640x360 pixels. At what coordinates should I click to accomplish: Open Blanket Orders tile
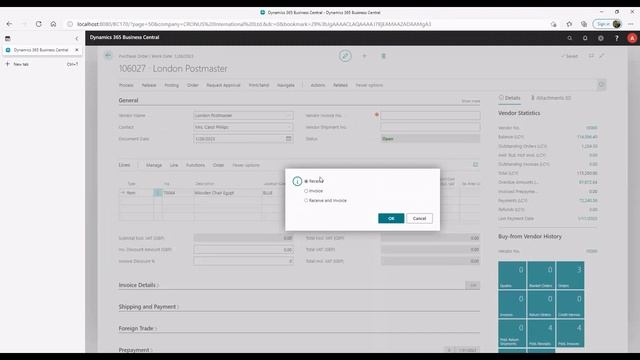(x=541, y=276)
